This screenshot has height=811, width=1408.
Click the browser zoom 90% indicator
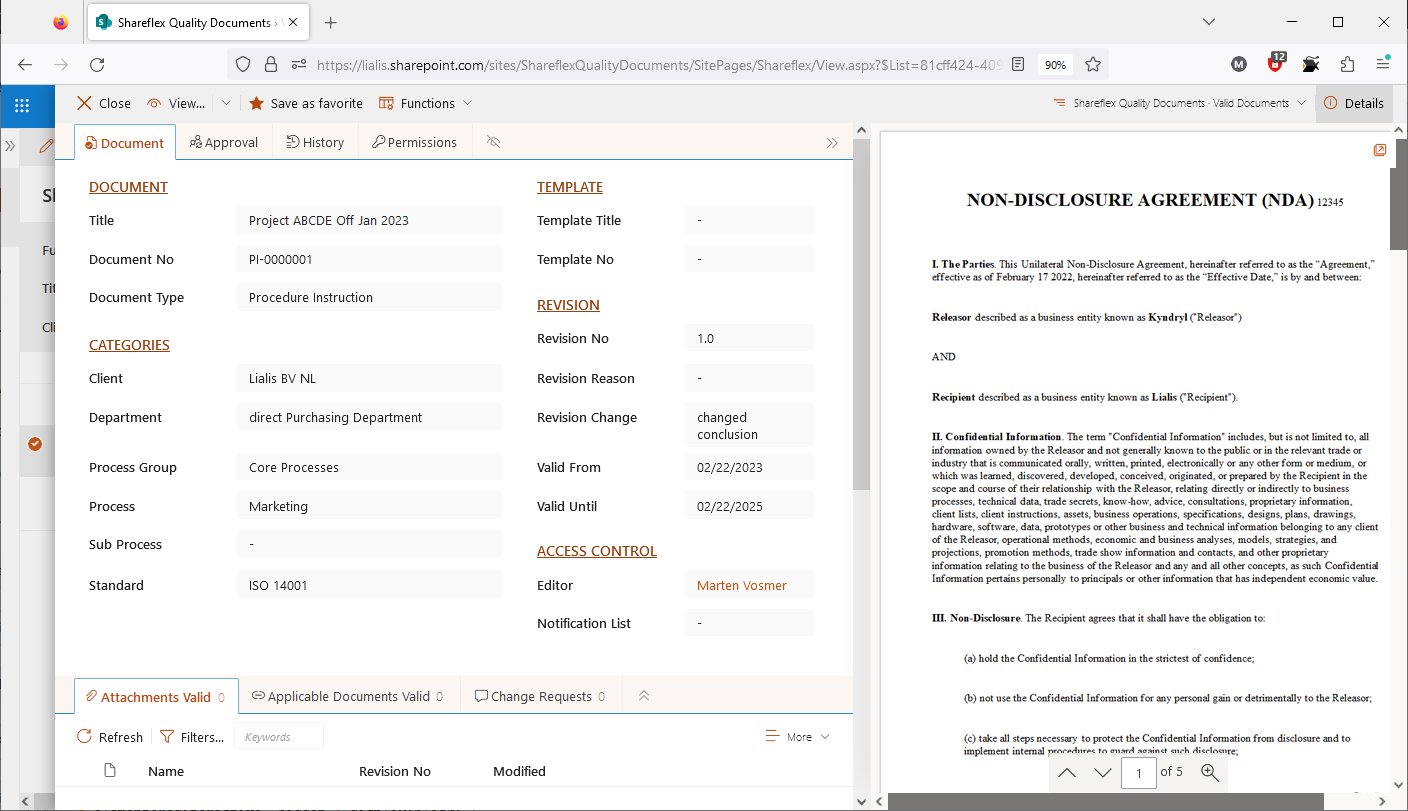pyautogui.click(x=1054, y=64)
